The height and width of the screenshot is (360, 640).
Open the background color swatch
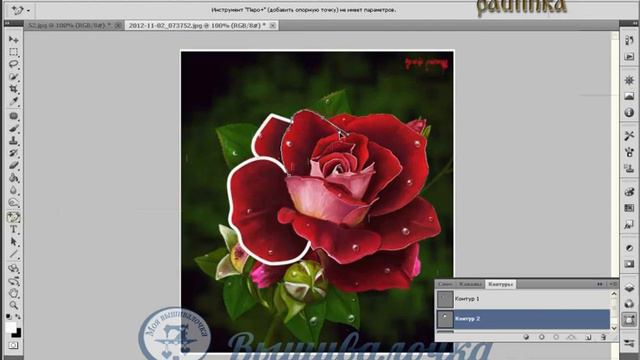(x=17, y=333)
